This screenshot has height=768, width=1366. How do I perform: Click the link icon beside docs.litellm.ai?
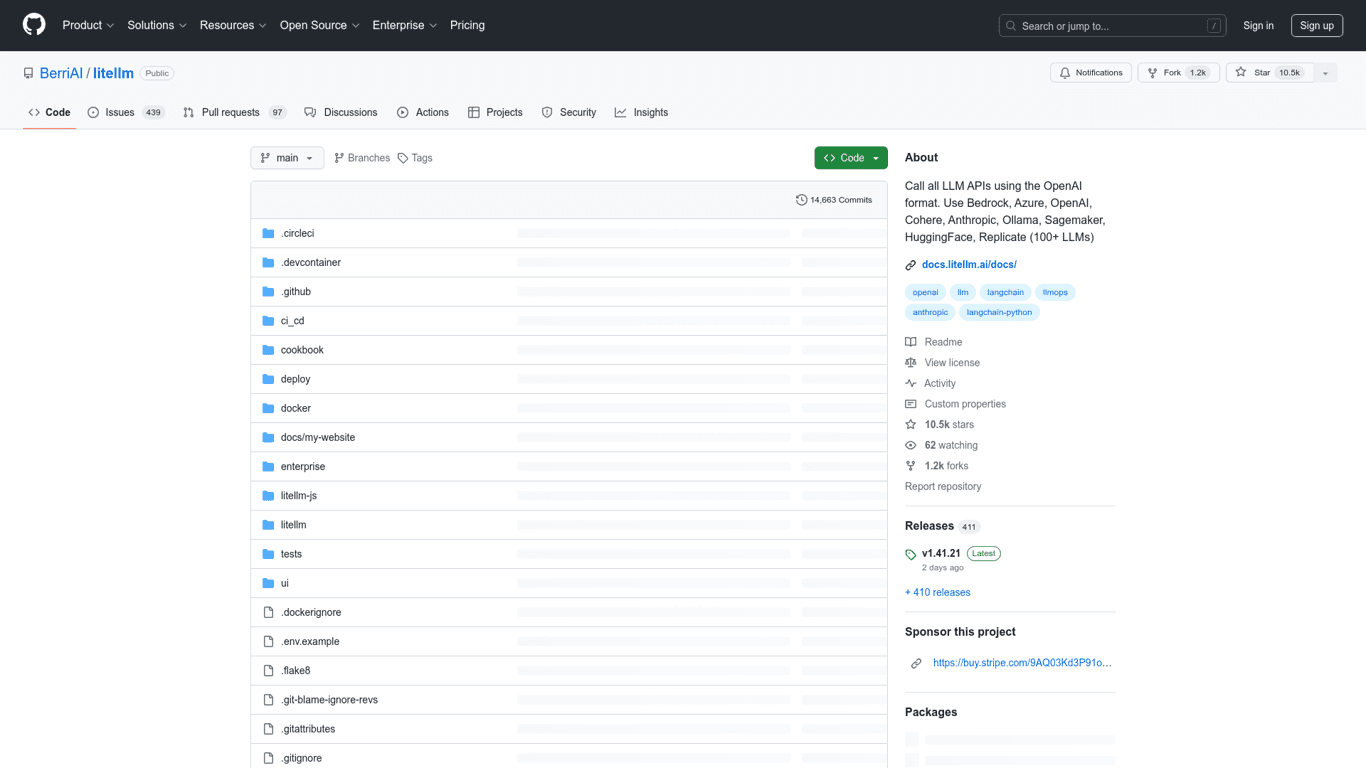(x=909, y=264)
